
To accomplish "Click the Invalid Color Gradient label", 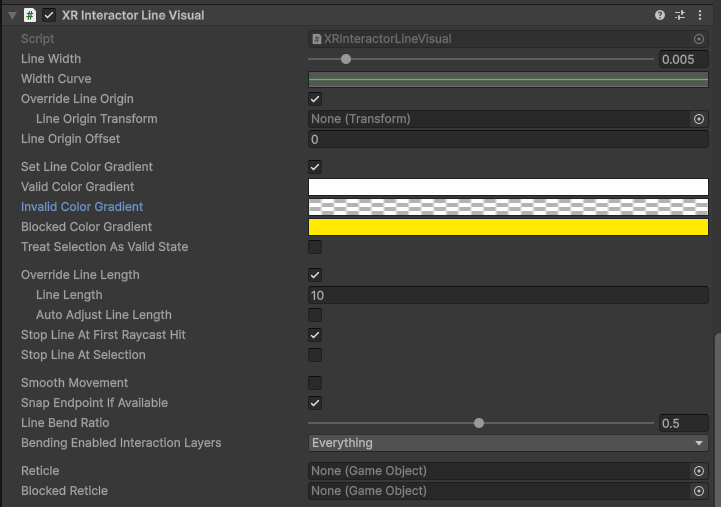I will point(82,207).
